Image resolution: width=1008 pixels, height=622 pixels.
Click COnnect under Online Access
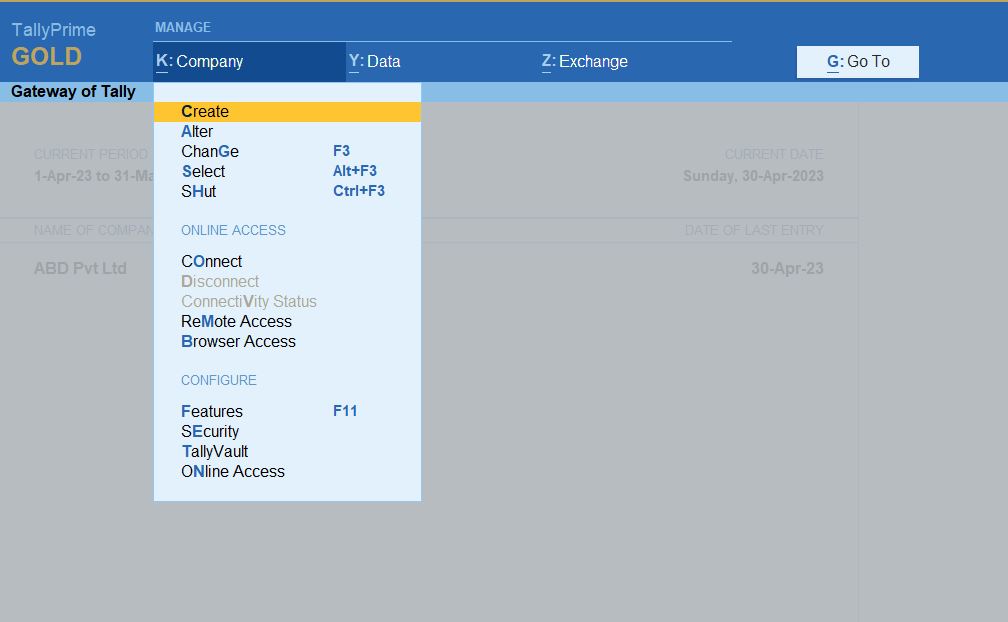pos(211,262)
